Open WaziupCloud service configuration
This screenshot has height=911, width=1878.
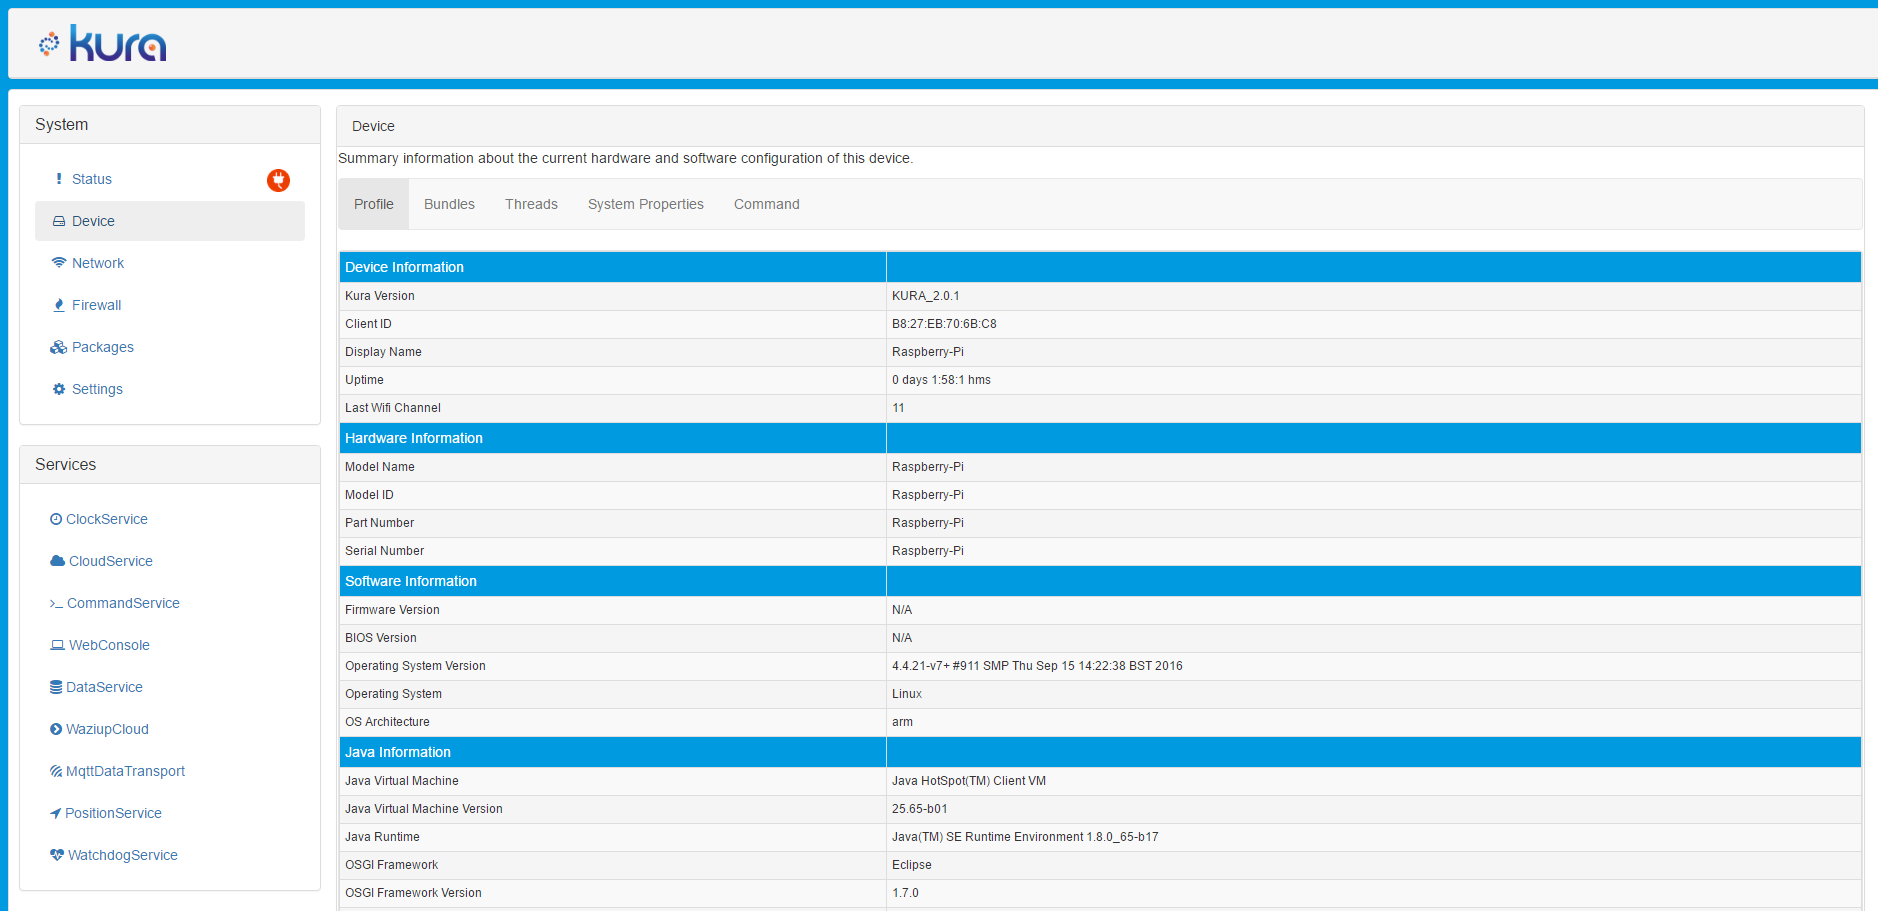tap(107, 729)
